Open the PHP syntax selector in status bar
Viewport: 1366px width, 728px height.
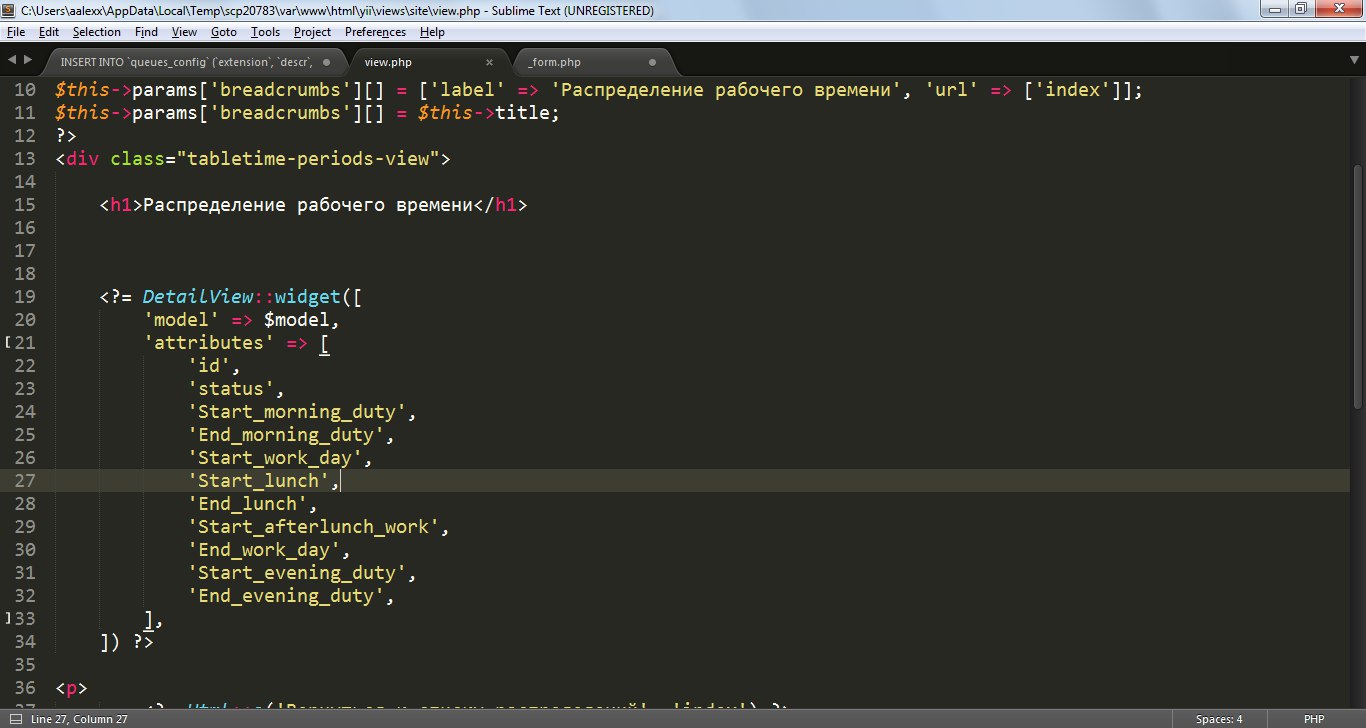click(1313, 719)
